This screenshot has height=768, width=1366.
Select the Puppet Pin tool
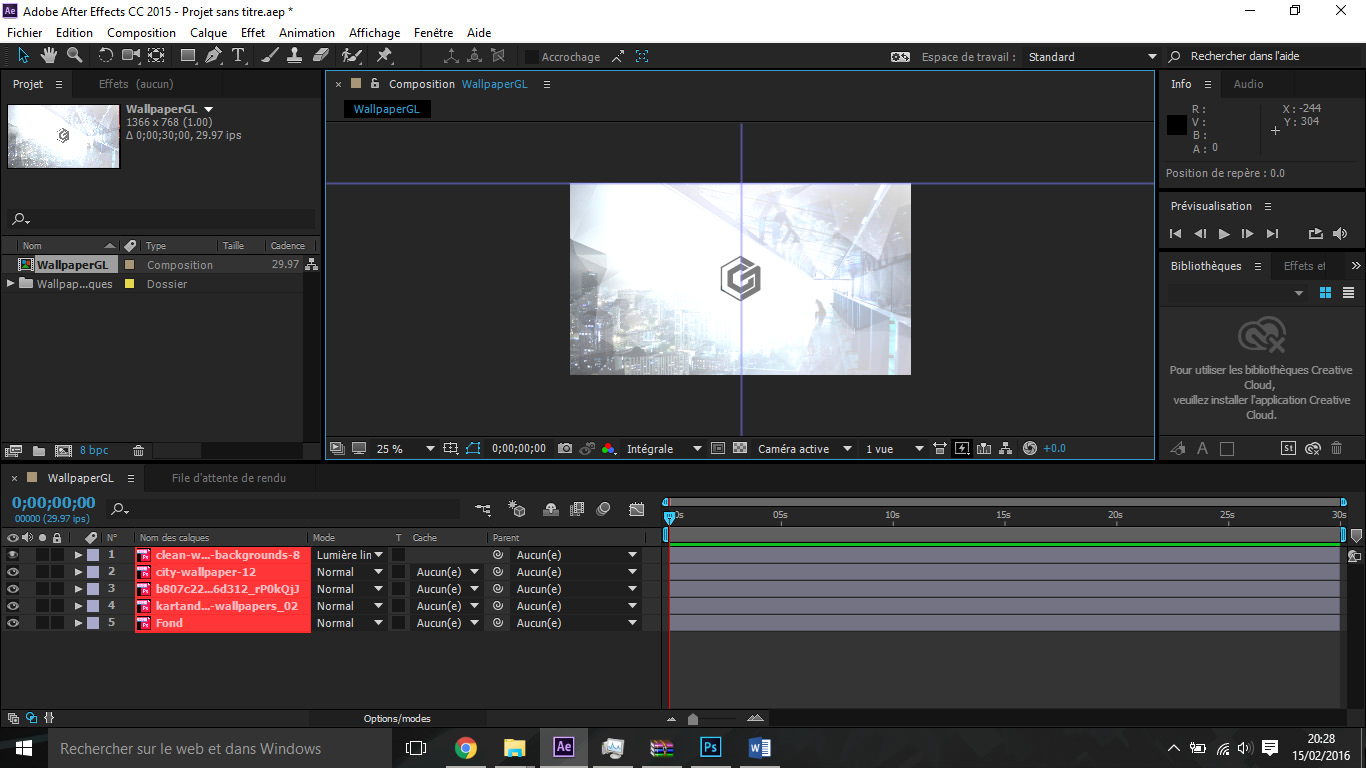[384, 56]
